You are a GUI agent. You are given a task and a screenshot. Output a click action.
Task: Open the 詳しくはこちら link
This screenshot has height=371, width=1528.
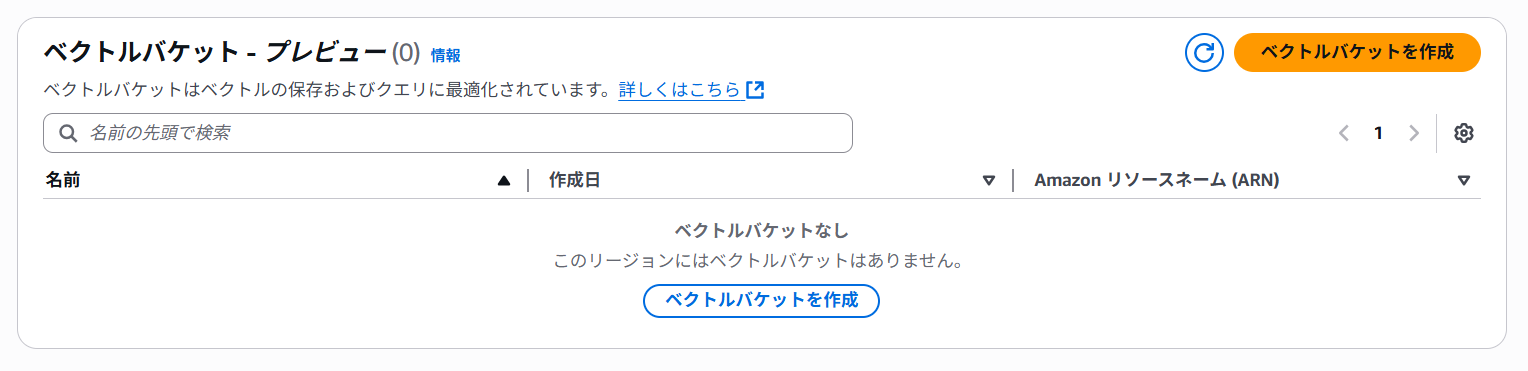[680, 90]
